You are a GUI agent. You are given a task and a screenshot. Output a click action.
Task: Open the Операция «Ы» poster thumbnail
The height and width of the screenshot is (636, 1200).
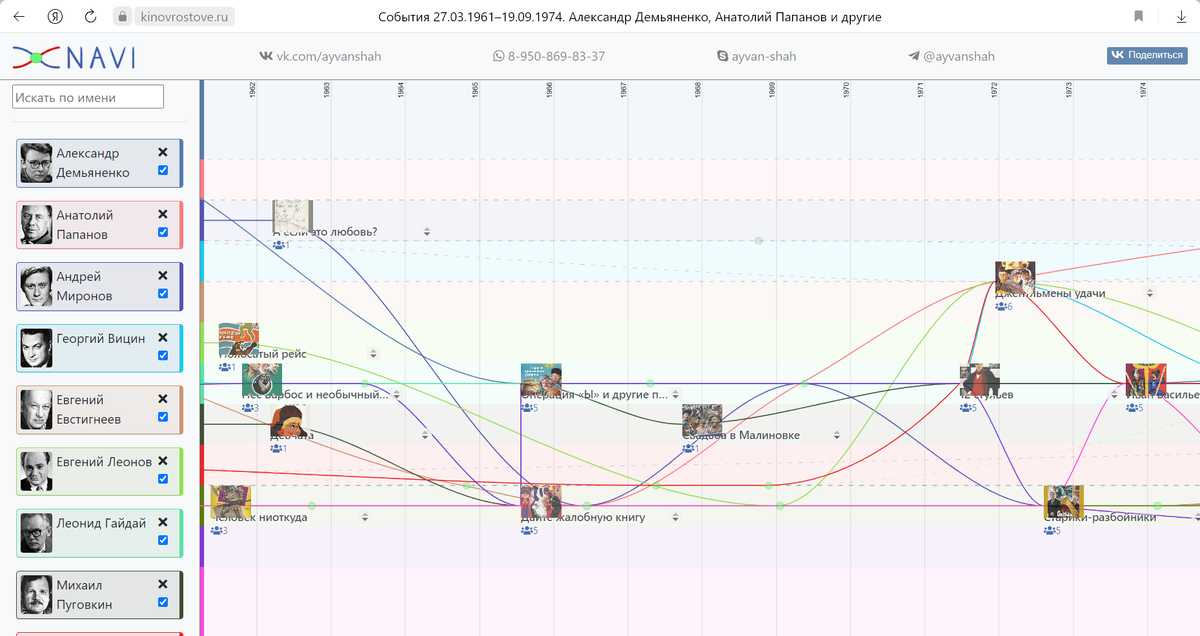pos(541,381)
